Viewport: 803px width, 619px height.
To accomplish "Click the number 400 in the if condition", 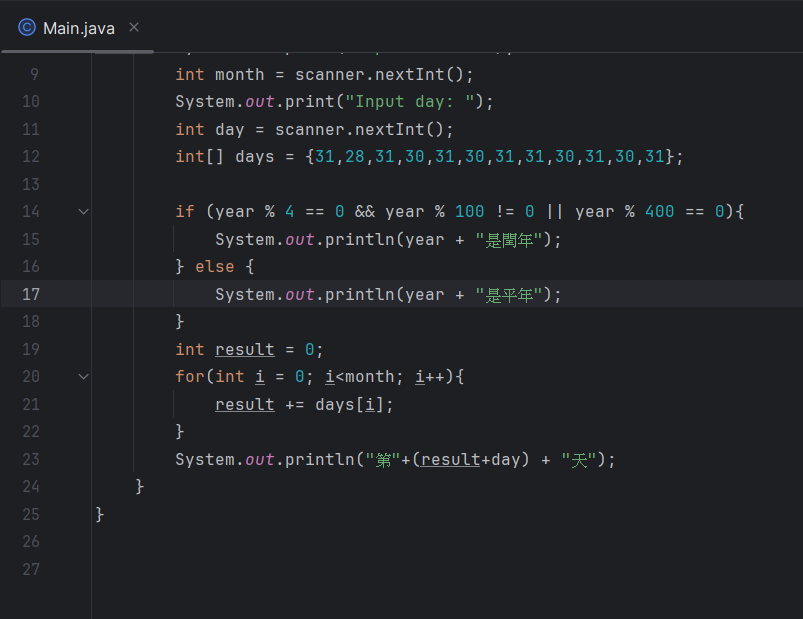I will (660, 211).
